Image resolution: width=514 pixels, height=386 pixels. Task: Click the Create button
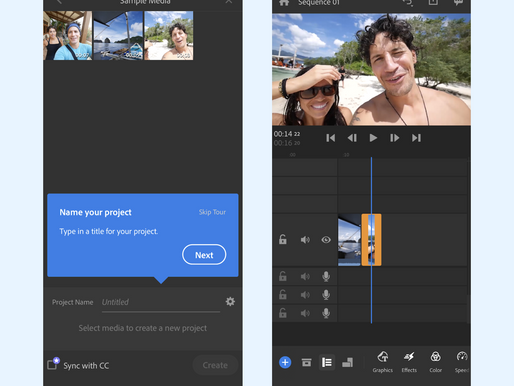(x=215, y=365)
